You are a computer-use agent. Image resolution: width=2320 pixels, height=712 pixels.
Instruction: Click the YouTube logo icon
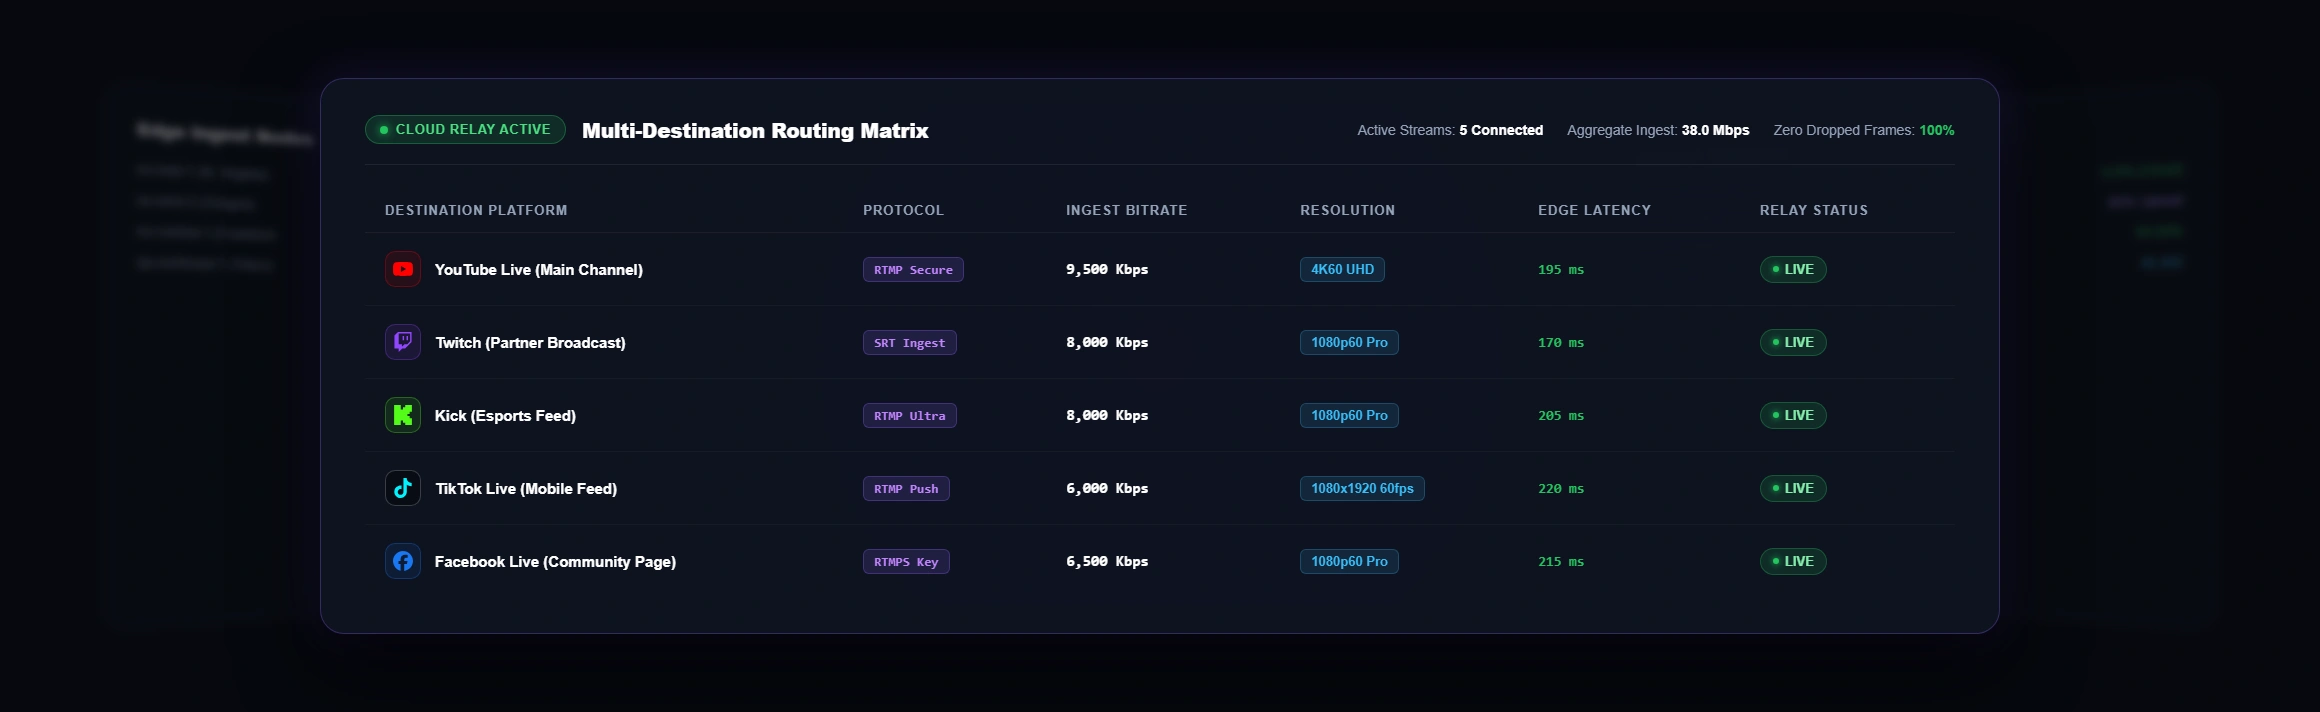[403, 269]
